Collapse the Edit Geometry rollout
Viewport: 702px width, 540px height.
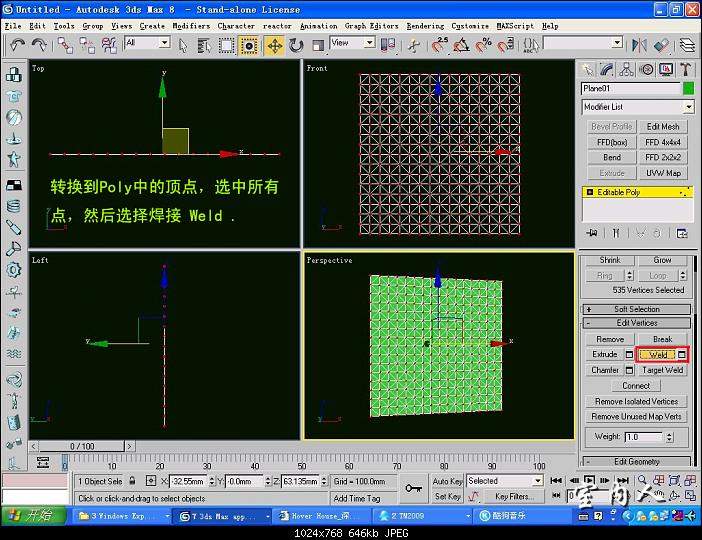coord(637,461)
